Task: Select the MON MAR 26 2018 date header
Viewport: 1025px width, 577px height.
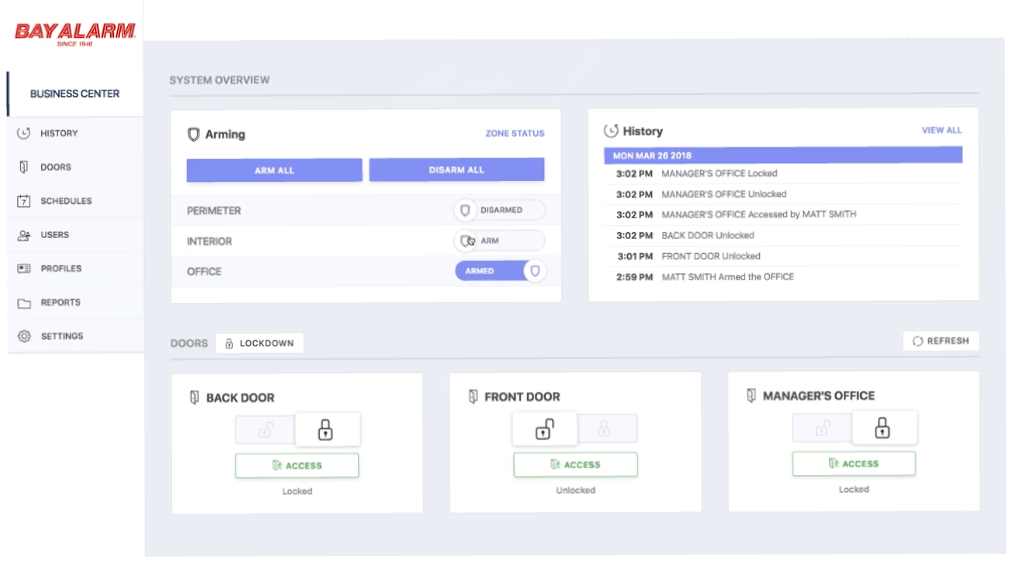Action: coord(782,156)
